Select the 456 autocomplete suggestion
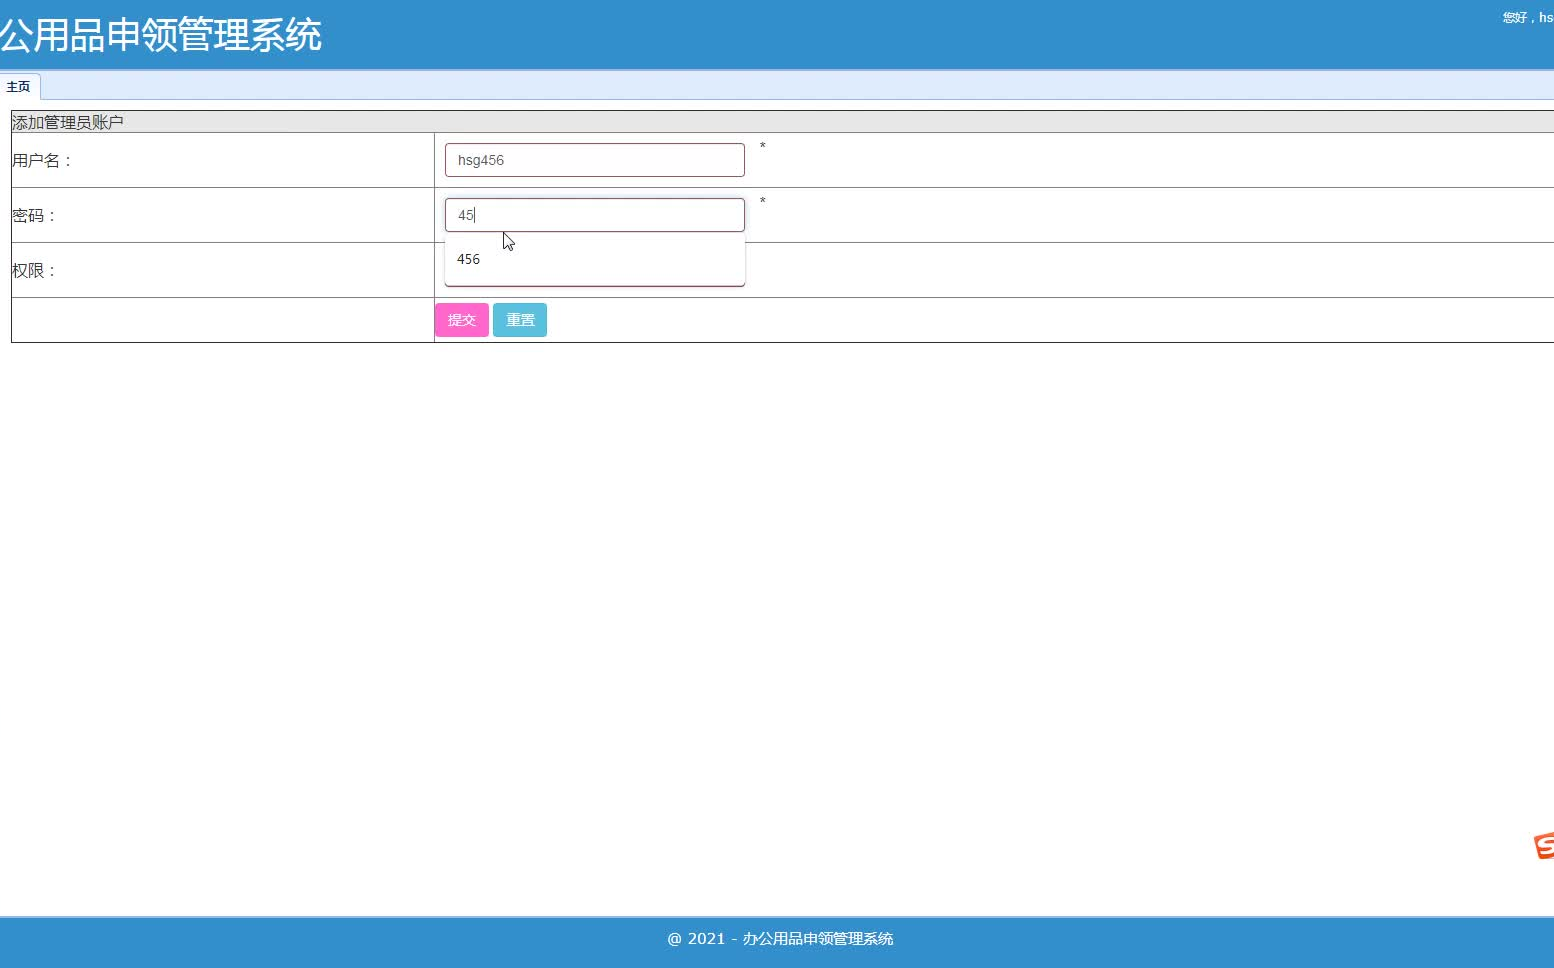This screenshot has height=968, width=1554. pyautogui.click(x=595, y=259)
